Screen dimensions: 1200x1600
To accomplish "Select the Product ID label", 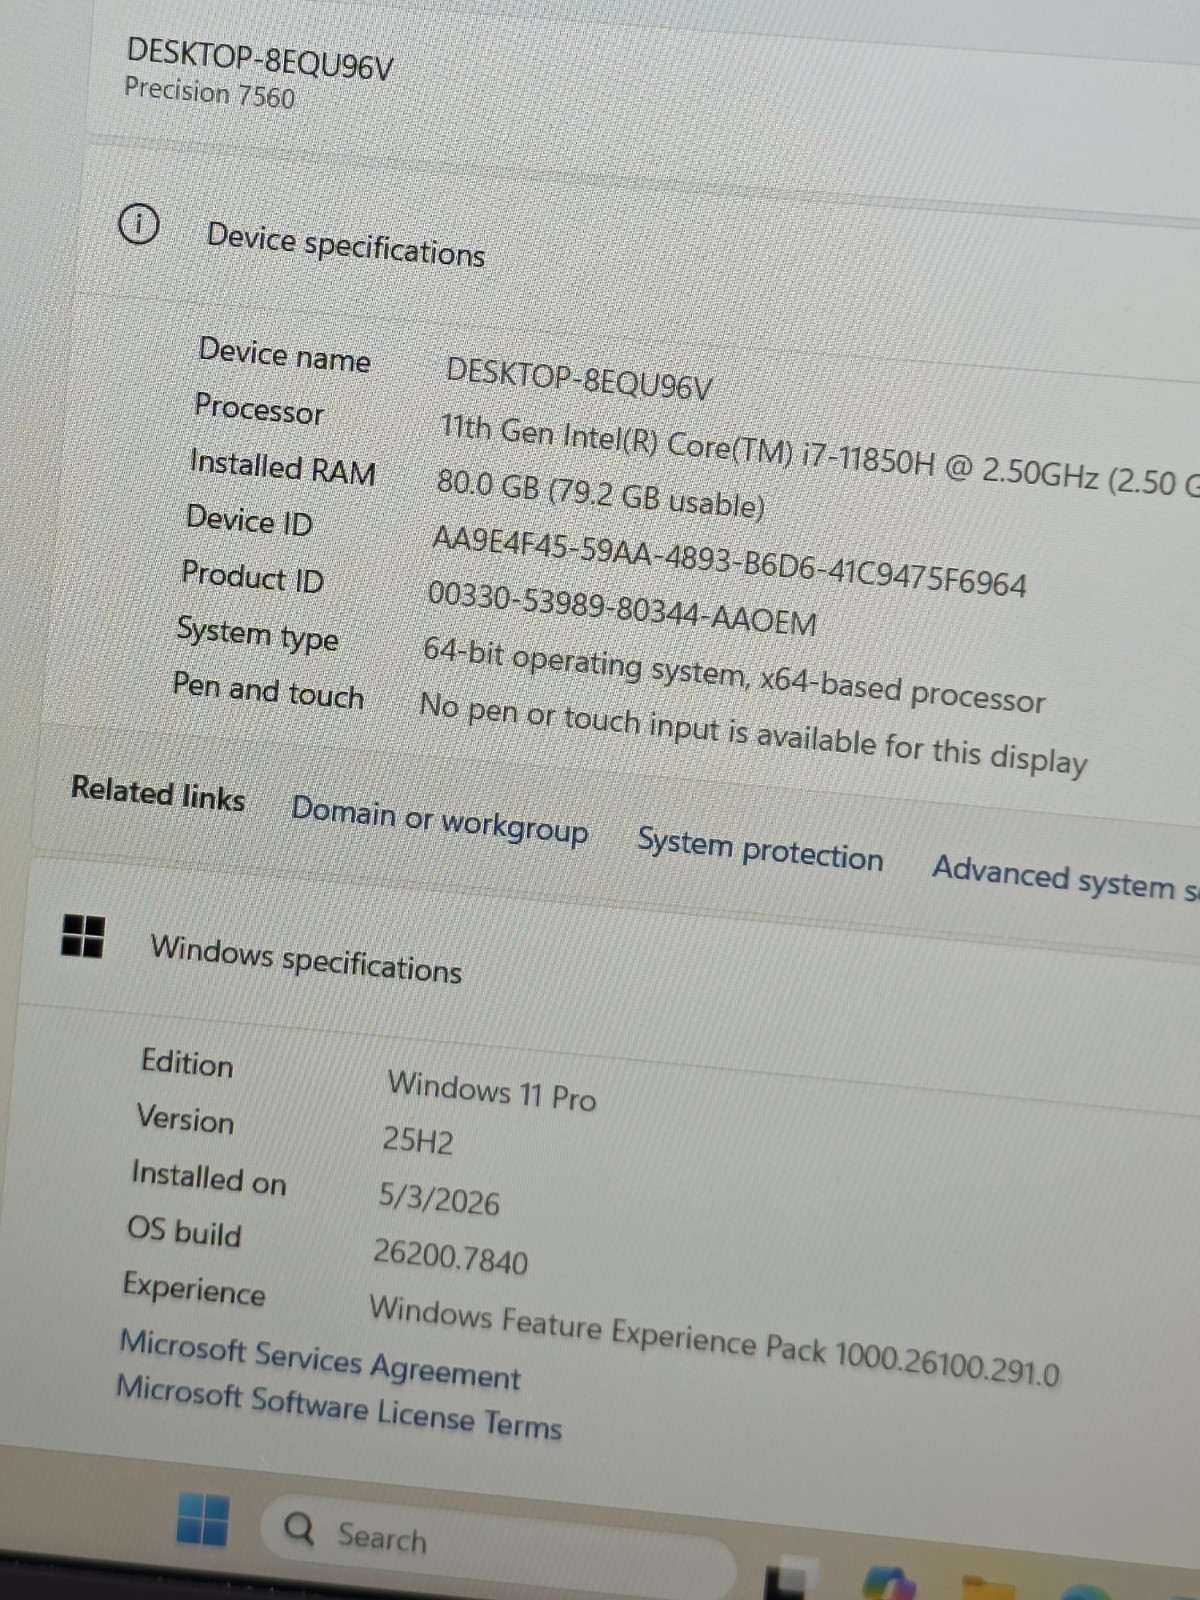I will (x=253, y=577).
